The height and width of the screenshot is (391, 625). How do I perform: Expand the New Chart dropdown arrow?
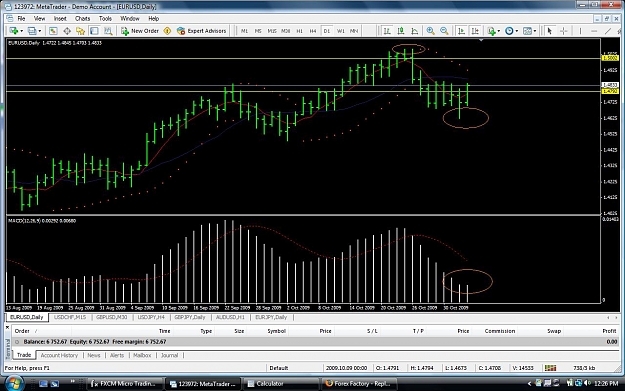tap(21, 31)
